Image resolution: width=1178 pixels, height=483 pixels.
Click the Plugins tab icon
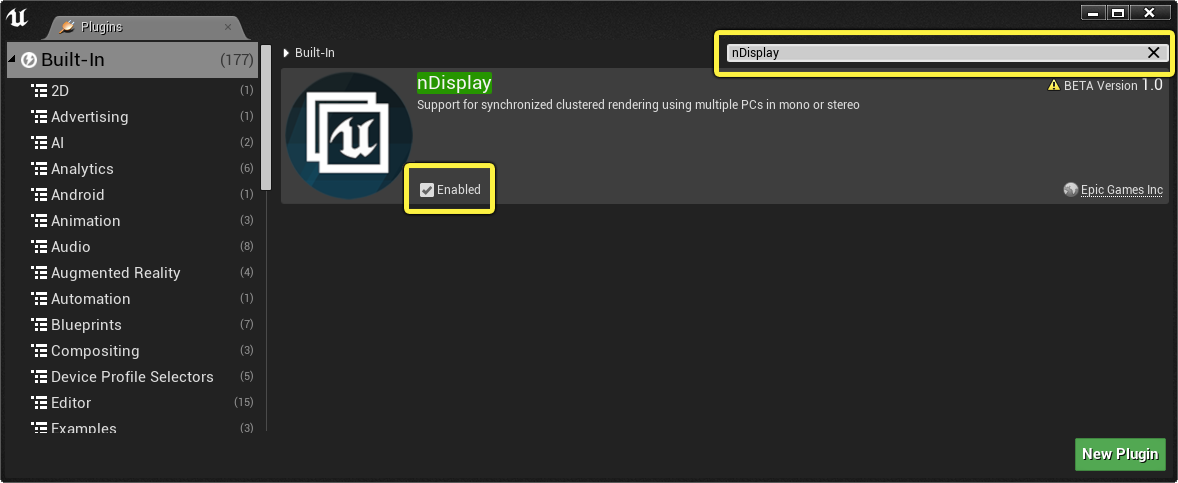pos(67,27)
